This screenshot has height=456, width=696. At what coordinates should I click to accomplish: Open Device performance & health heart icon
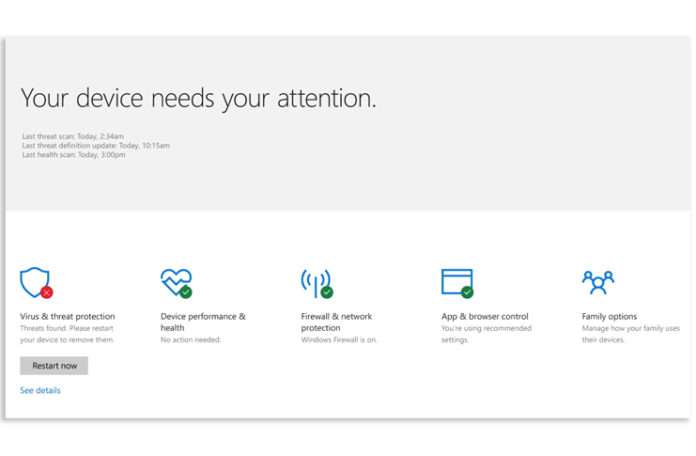pyautogui.click(x=175, y=283)
